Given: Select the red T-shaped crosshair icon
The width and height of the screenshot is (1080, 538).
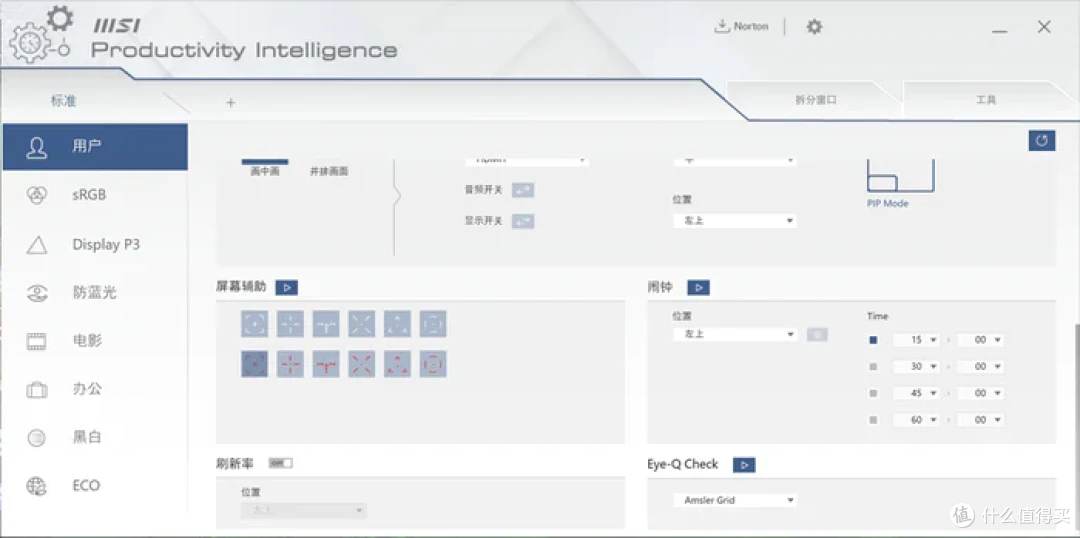Looking at the screenshot, I should click(x=326, y=364).
